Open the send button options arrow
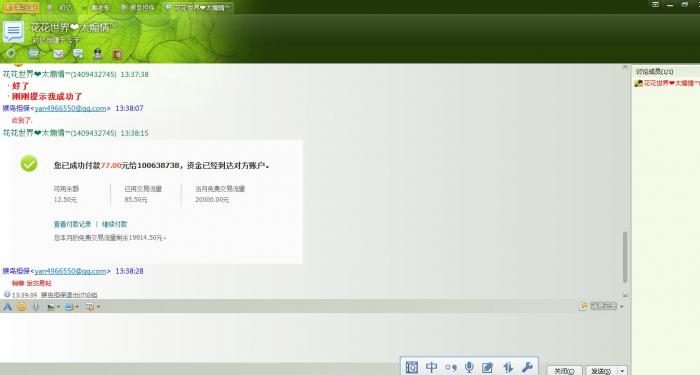Image resolution: width=700 pixels, height=375 pixels. (x=622, y=371)
